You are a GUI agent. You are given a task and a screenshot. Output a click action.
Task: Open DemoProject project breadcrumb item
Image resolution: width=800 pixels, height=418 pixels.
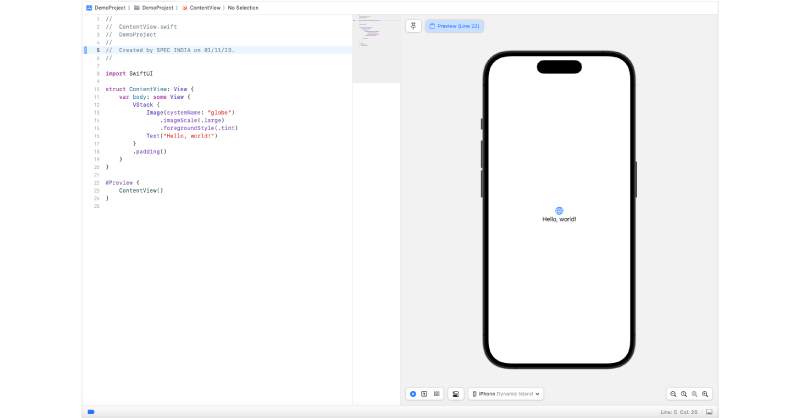coord(110,8)
